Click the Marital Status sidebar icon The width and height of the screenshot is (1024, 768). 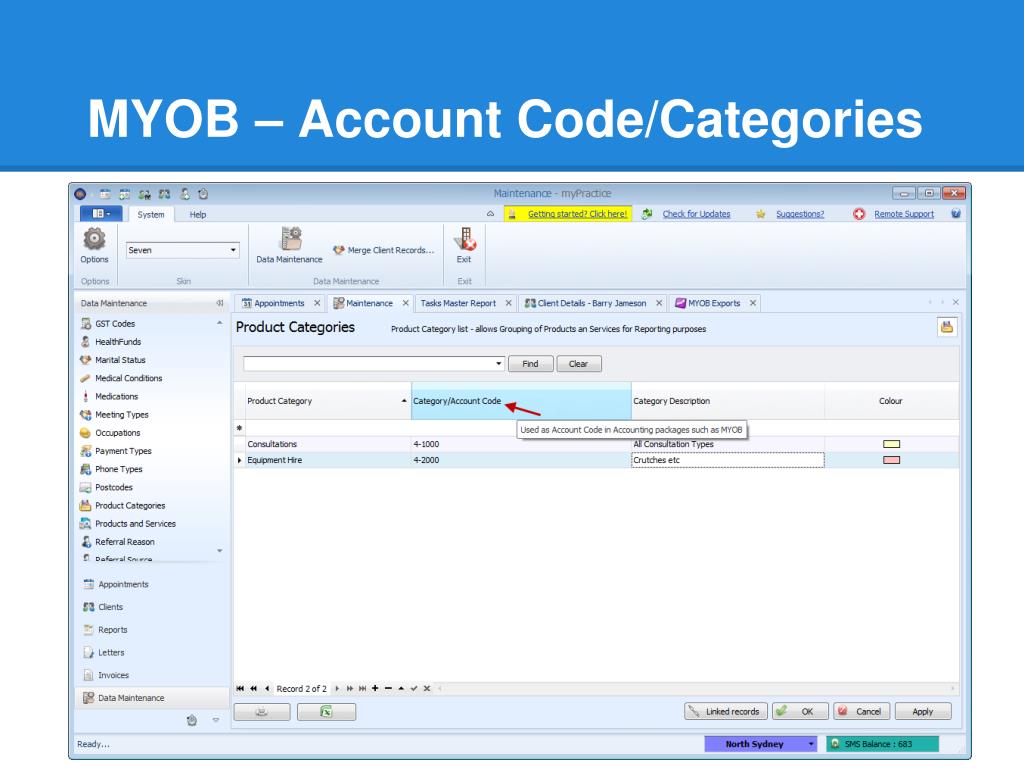pyautogui.click(x=86, y=360)
